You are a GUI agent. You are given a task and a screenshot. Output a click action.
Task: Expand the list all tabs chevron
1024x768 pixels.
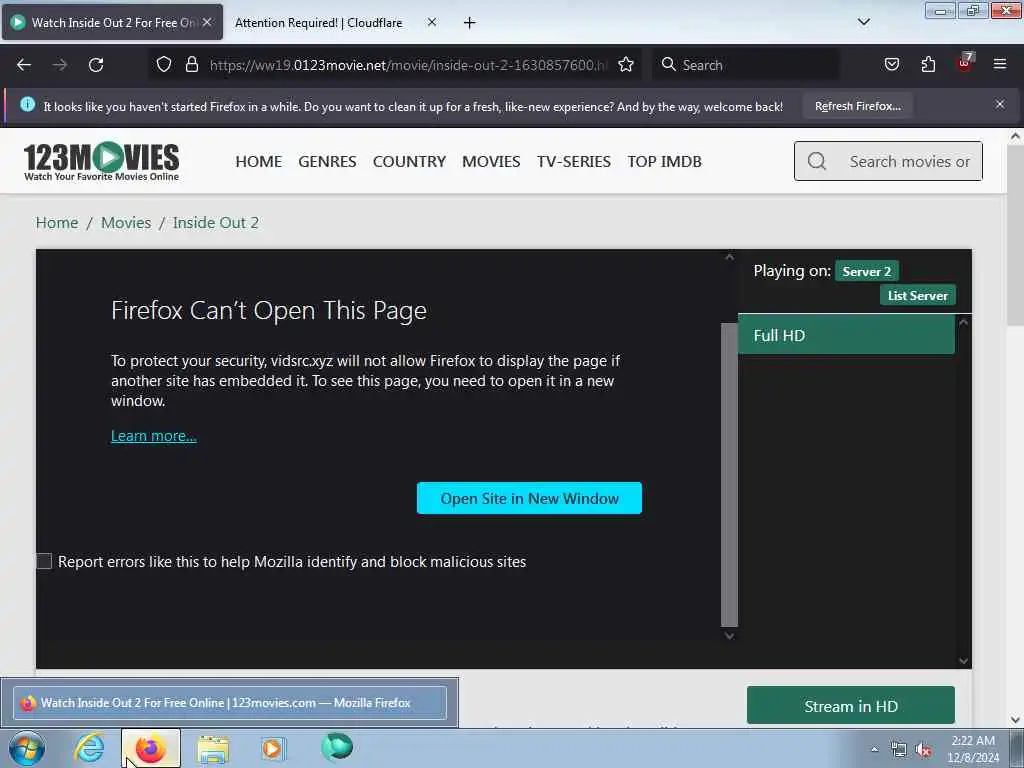click(x=863, y=22)
